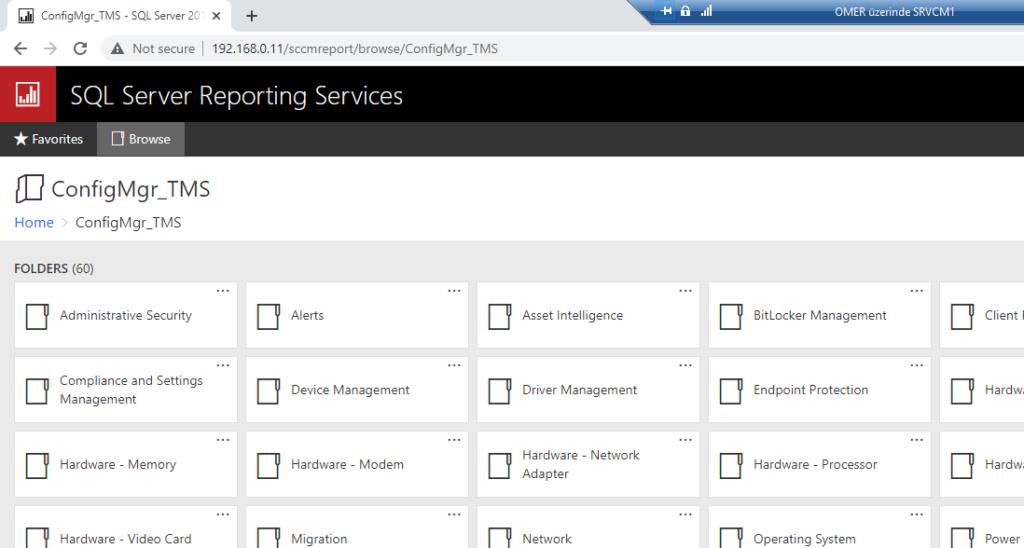The height and width of the screenshot is (548, 1024).
Task: Open ellipsis menu for Alerts folder
Action: (x=454, y=291)
